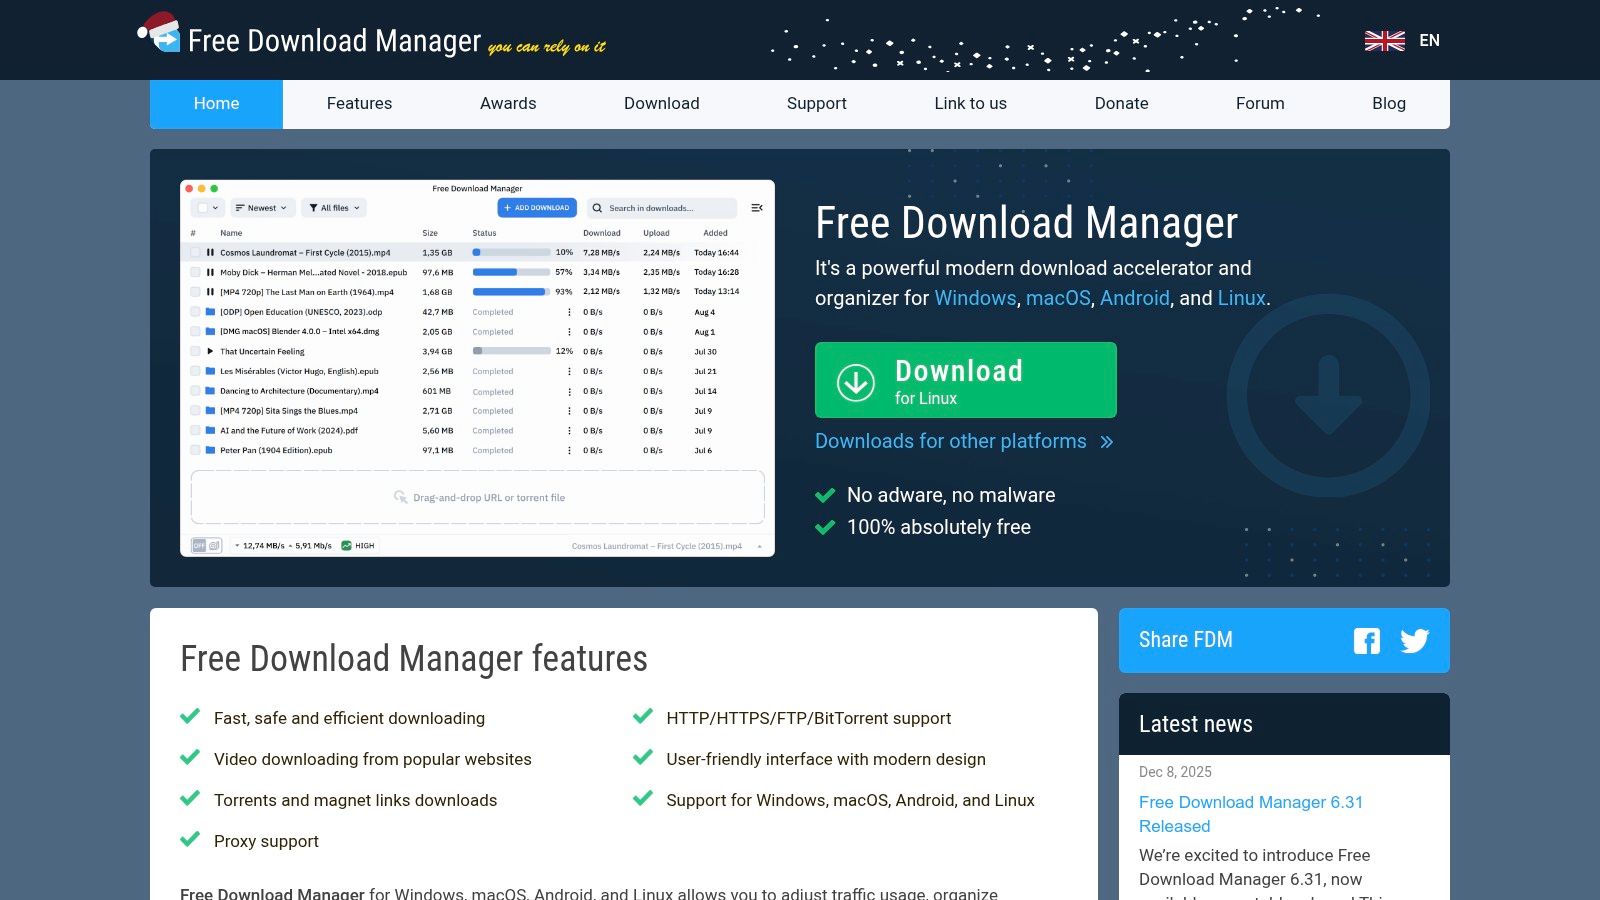Open the panel list icon top-right of FDM window
The width and height of the screenshot is (1600, 900).
click(757, 208)
